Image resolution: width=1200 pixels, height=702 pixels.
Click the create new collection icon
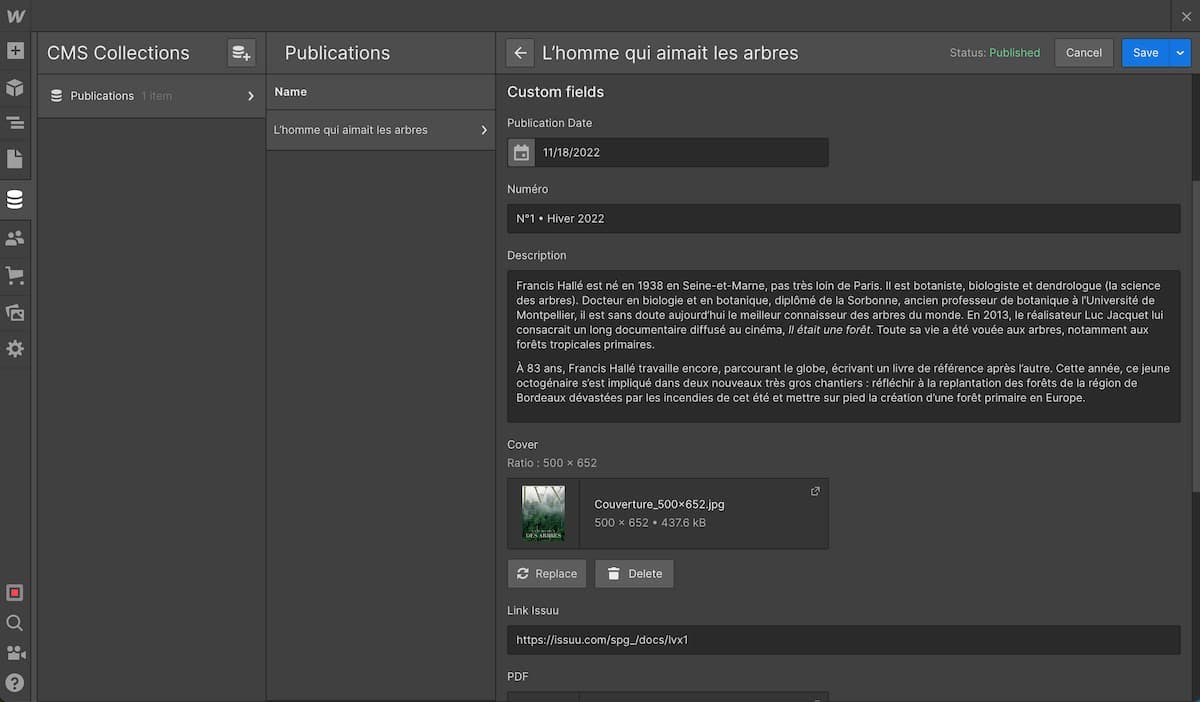[x=241, y=53]
